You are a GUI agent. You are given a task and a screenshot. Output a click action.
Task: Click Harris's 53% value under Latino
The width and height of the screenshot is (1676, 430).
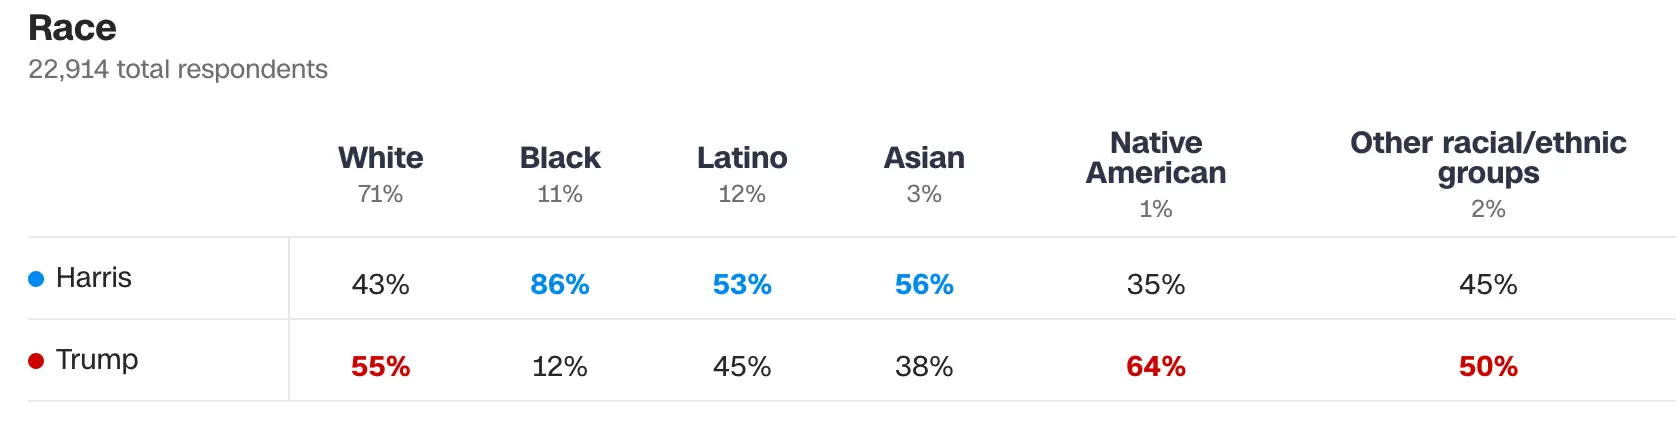tap(742, 285)
